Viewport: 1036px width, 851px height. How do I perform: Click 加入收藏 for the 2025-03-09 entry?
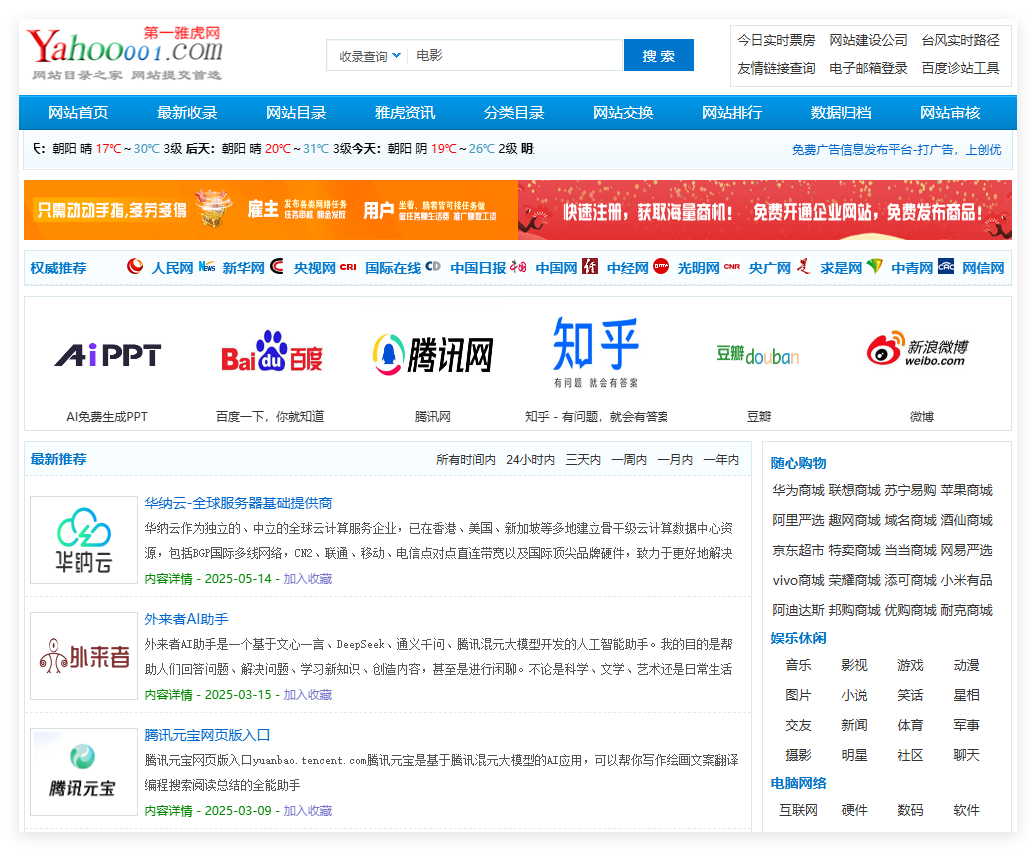click(308, 811)
